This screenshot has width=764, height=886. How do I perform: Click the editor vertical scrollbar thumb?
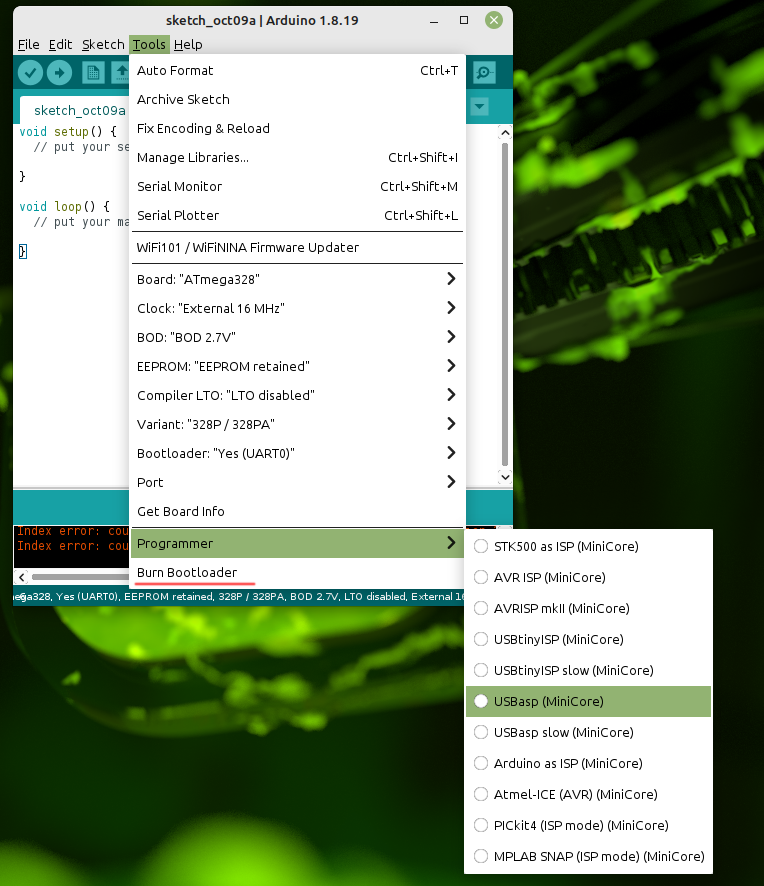(x=505, y=305)
